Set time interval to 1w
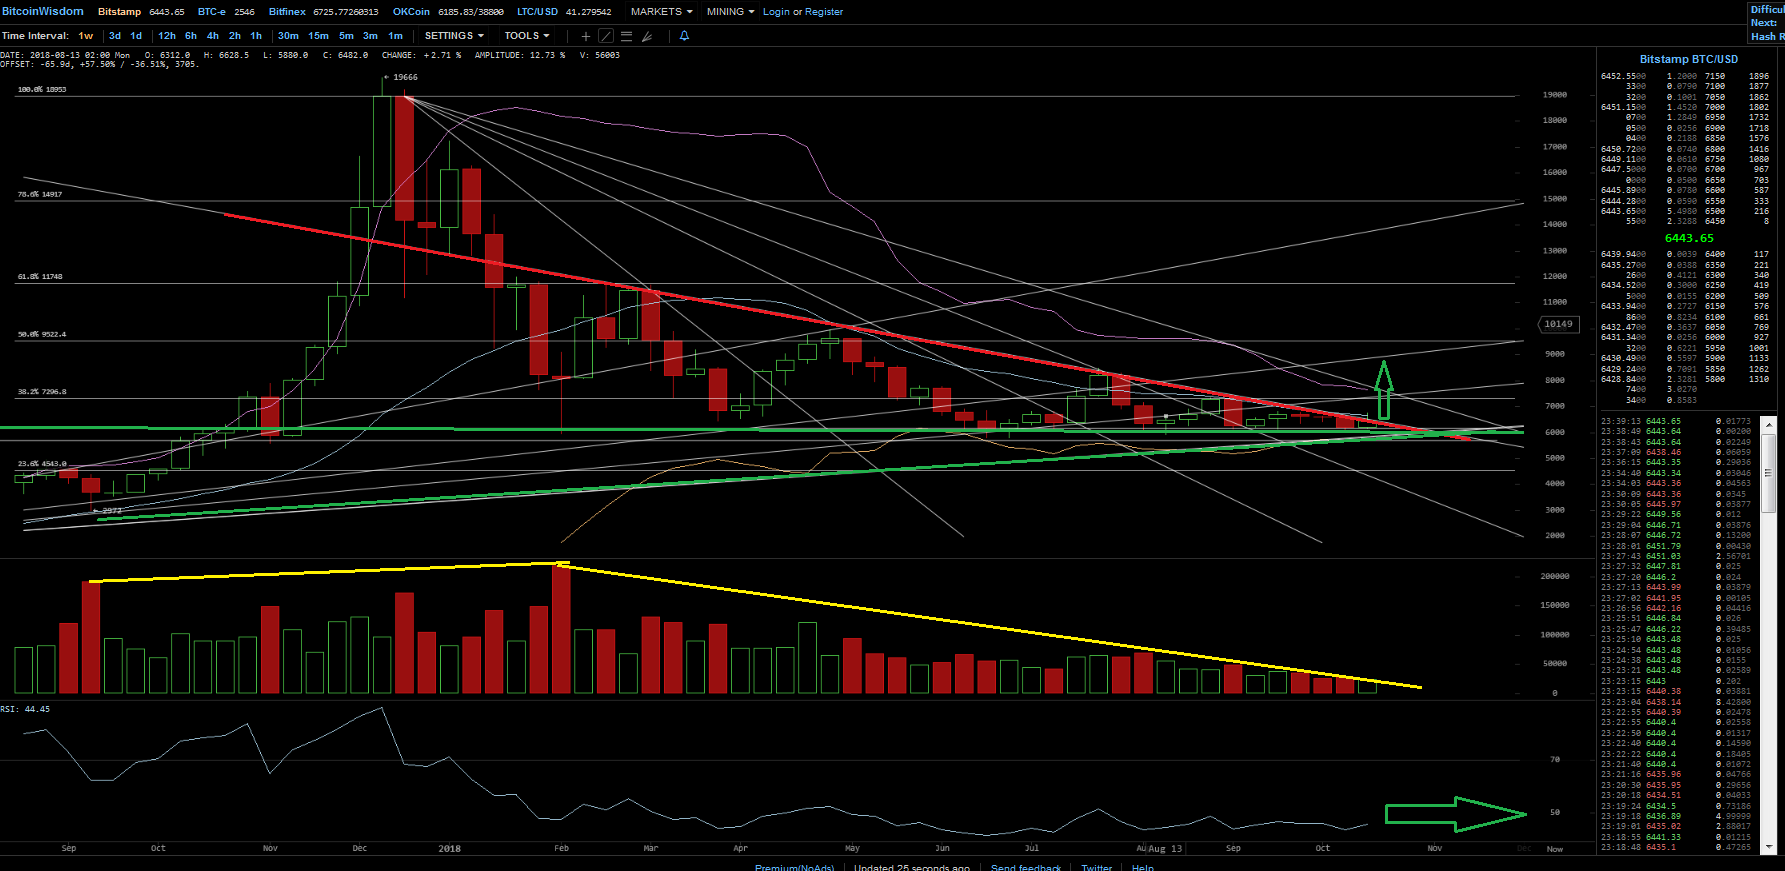This screenshot has width=1785, height=871. pos(86,36)
